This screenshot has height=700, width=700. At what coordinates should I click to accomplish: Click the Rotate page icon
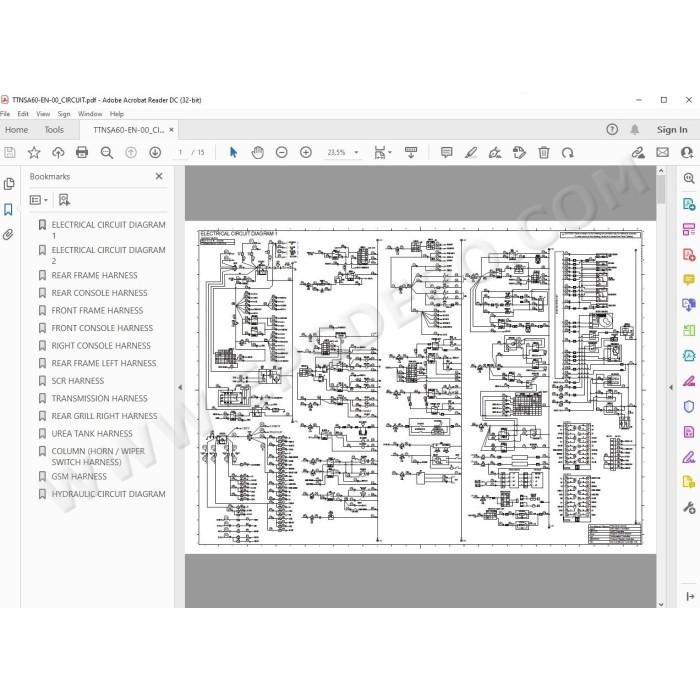pos(567,153)
